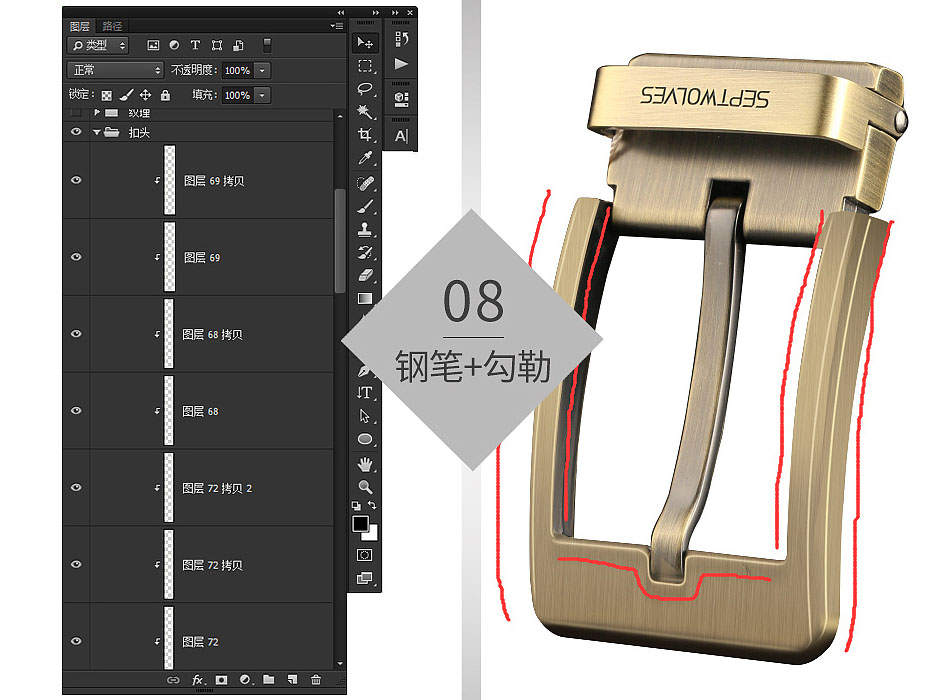Screen dimensions: 948x700
Task: Select the Gradient tool
Action: (365, 298)
